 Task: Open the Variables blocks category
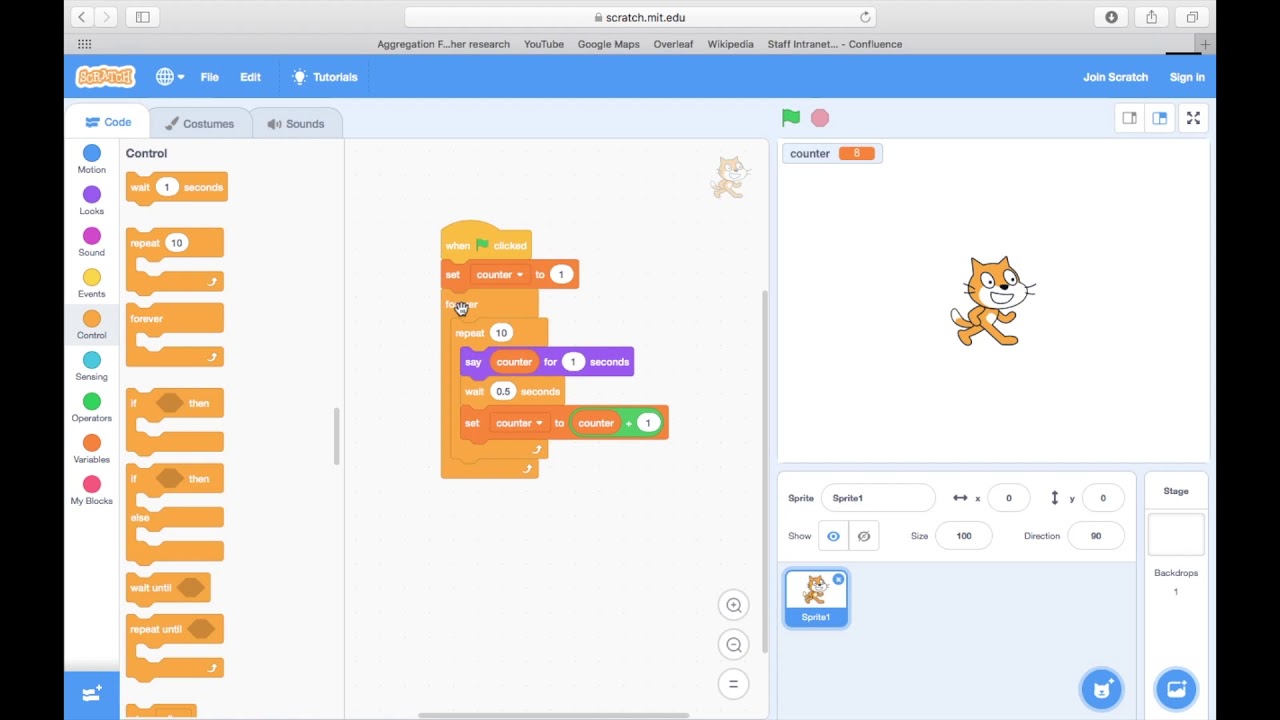point(92,449)
